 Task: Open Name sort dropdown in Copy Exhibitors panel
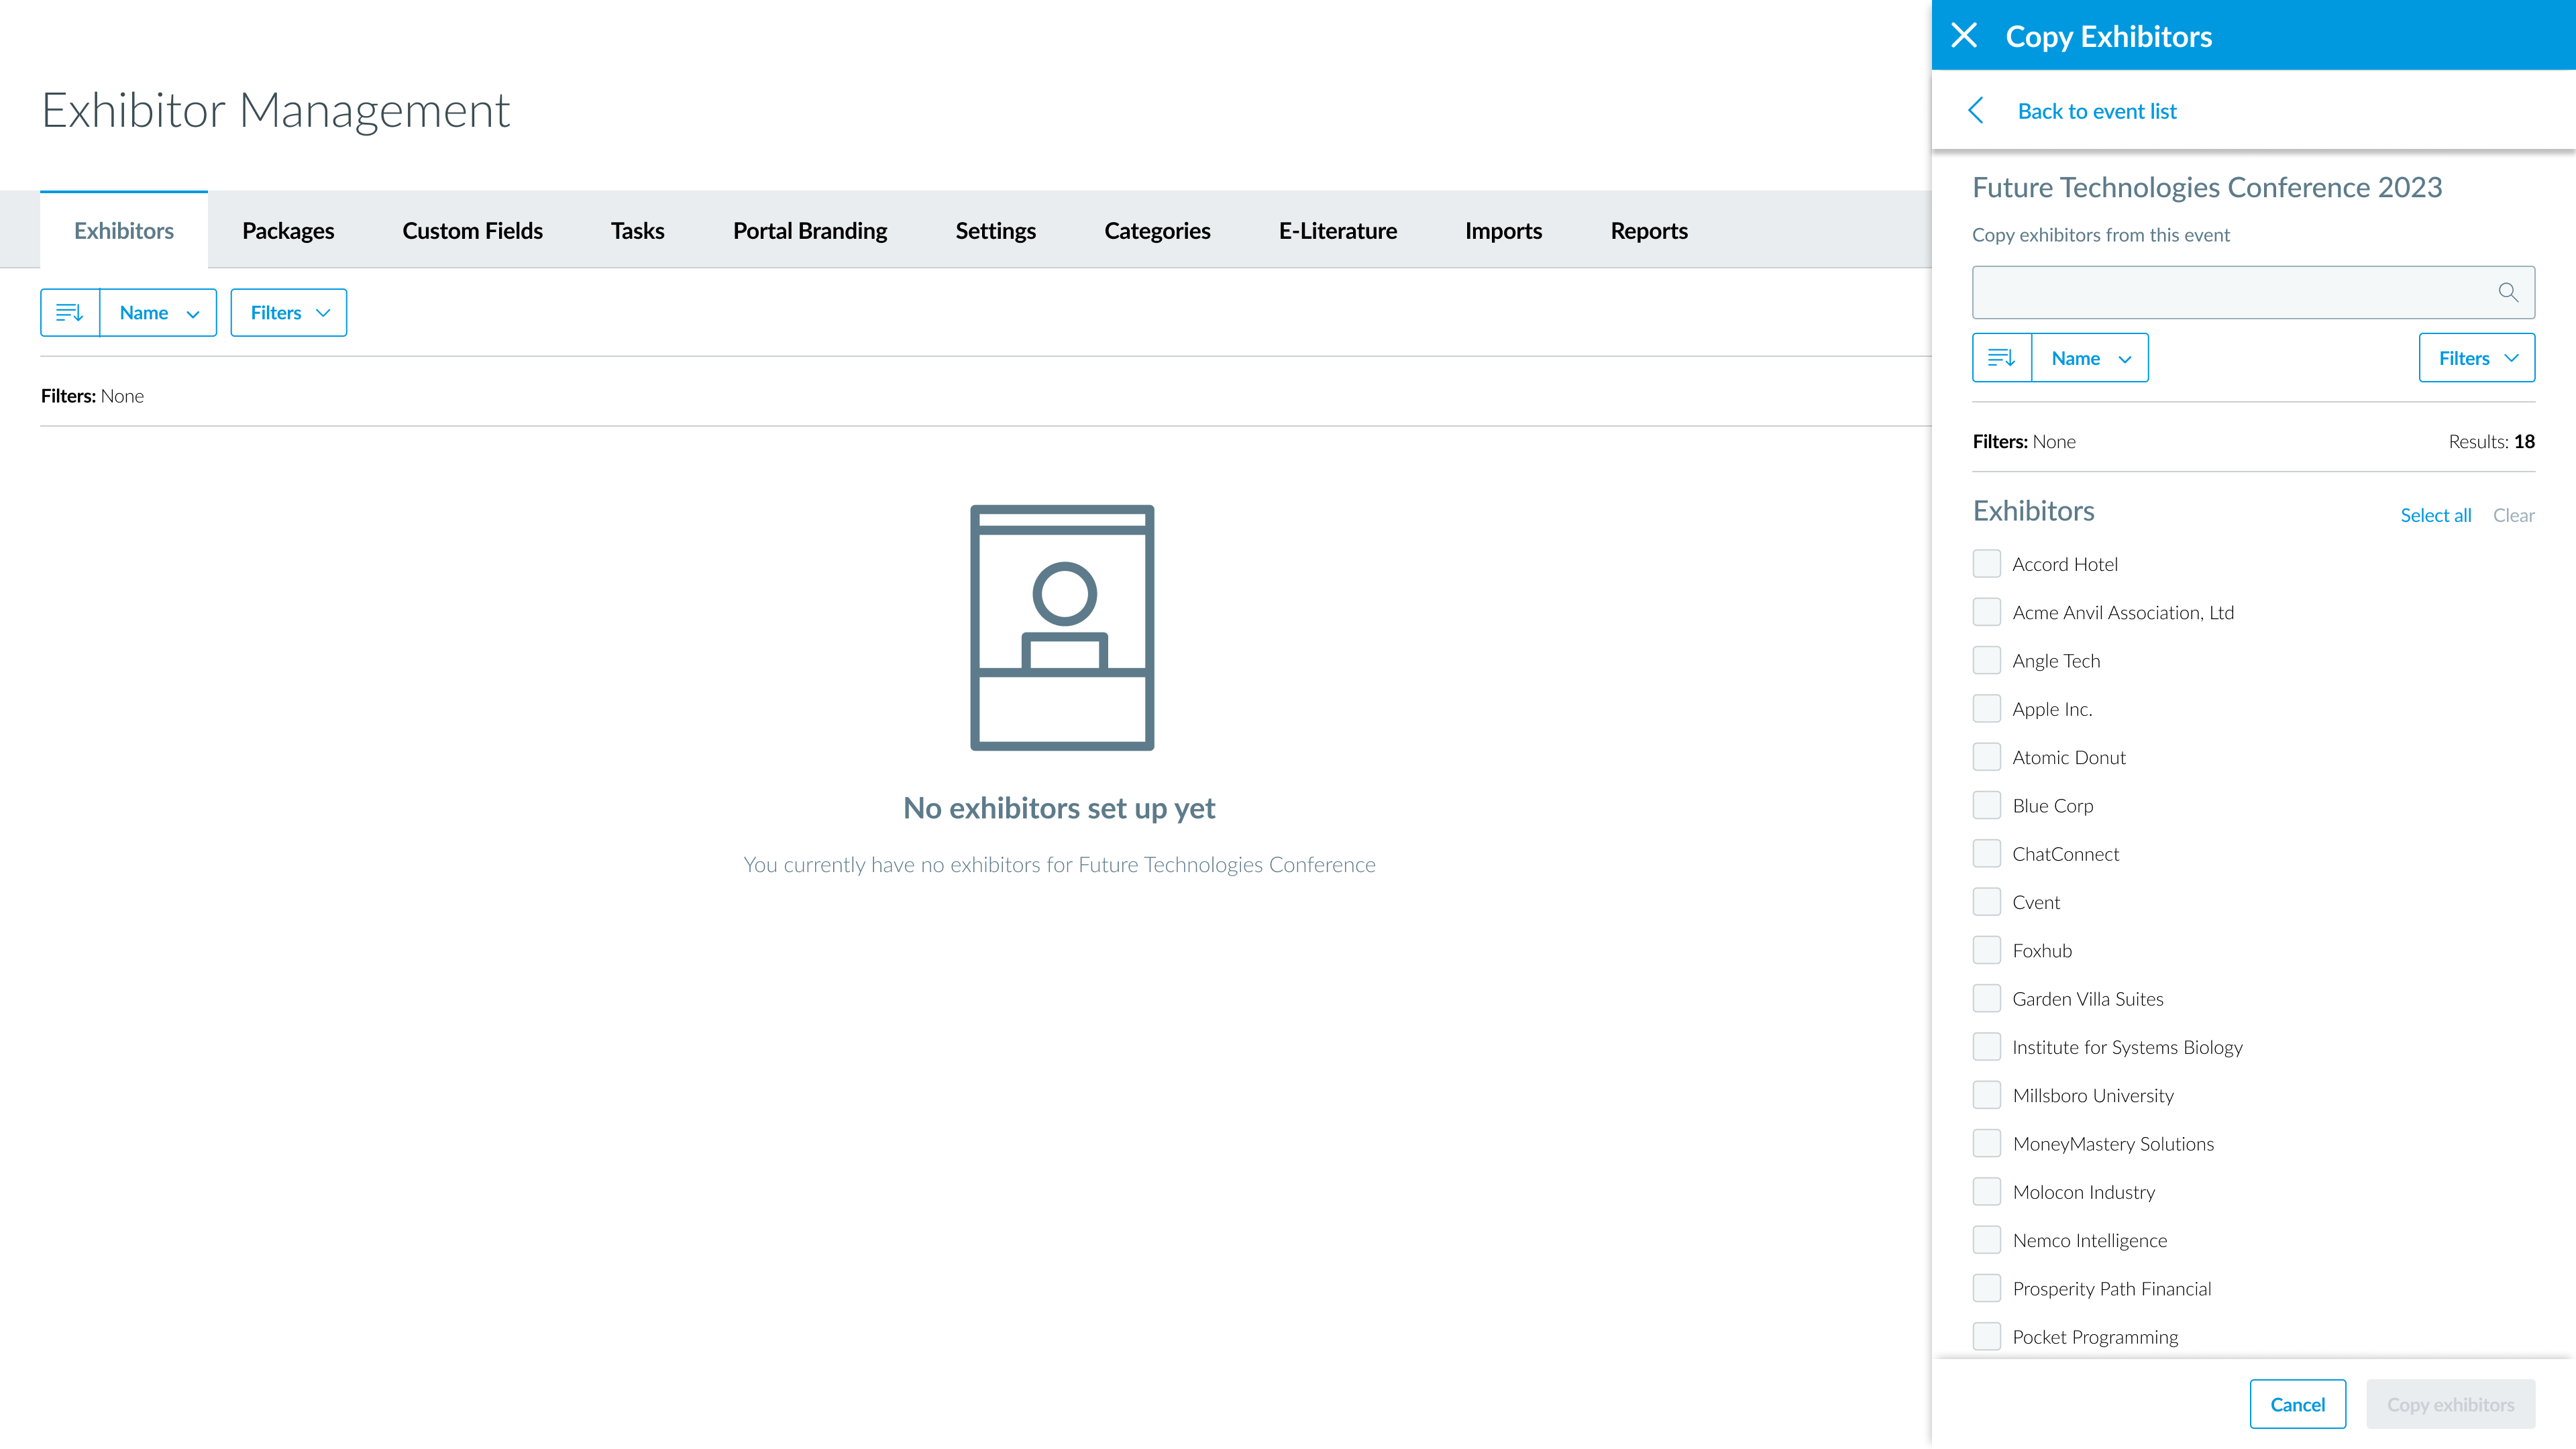click(2090, 358)
